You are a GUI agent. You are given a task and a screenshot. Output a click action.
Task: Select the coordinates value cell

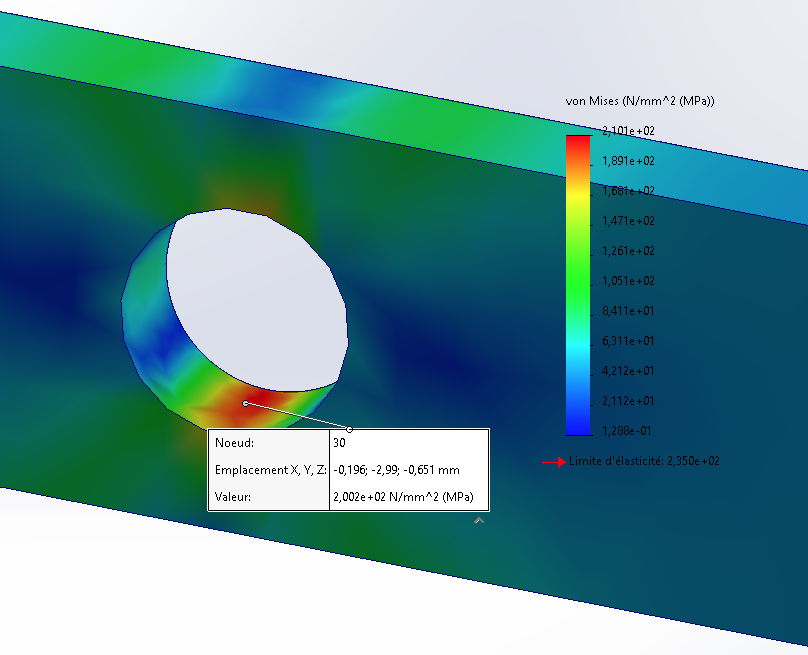click(409, 470)
